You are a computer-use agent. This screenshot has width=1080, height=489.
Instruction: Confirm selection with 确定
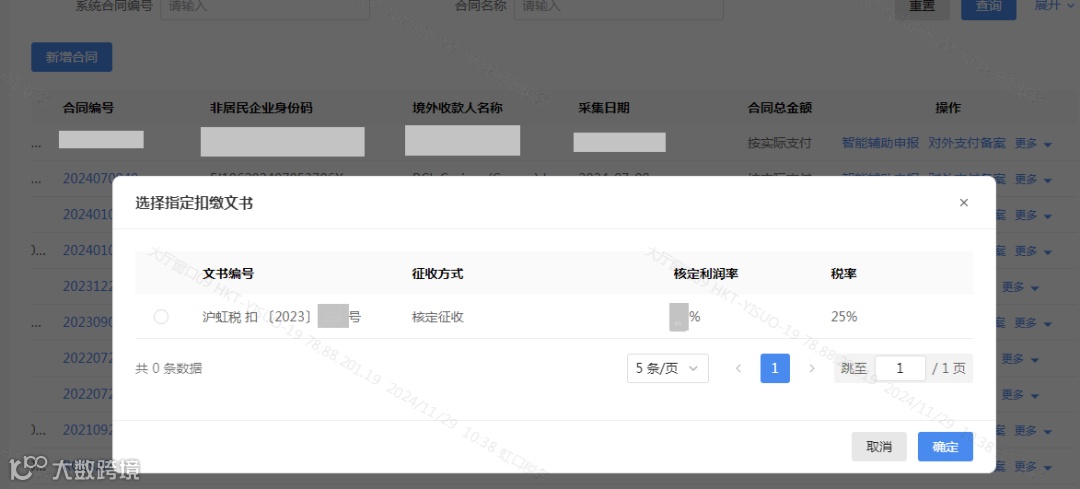point(945,447)
